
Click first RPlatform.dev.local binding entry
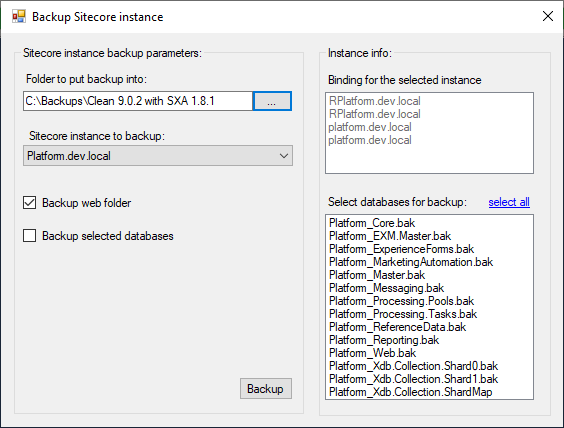coord(374,101)
